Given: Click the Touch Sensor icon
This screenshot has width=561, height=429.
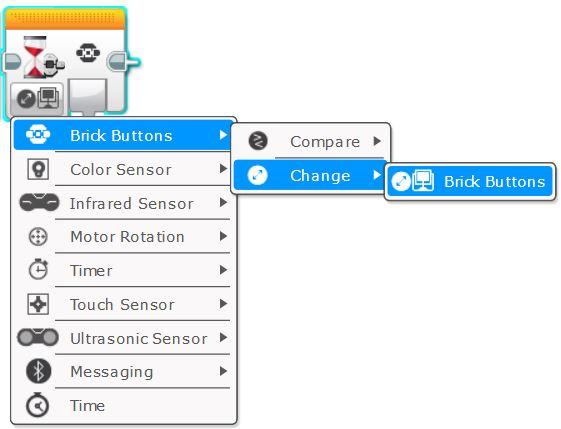Looking at the screenshot, I should (38, 304).
